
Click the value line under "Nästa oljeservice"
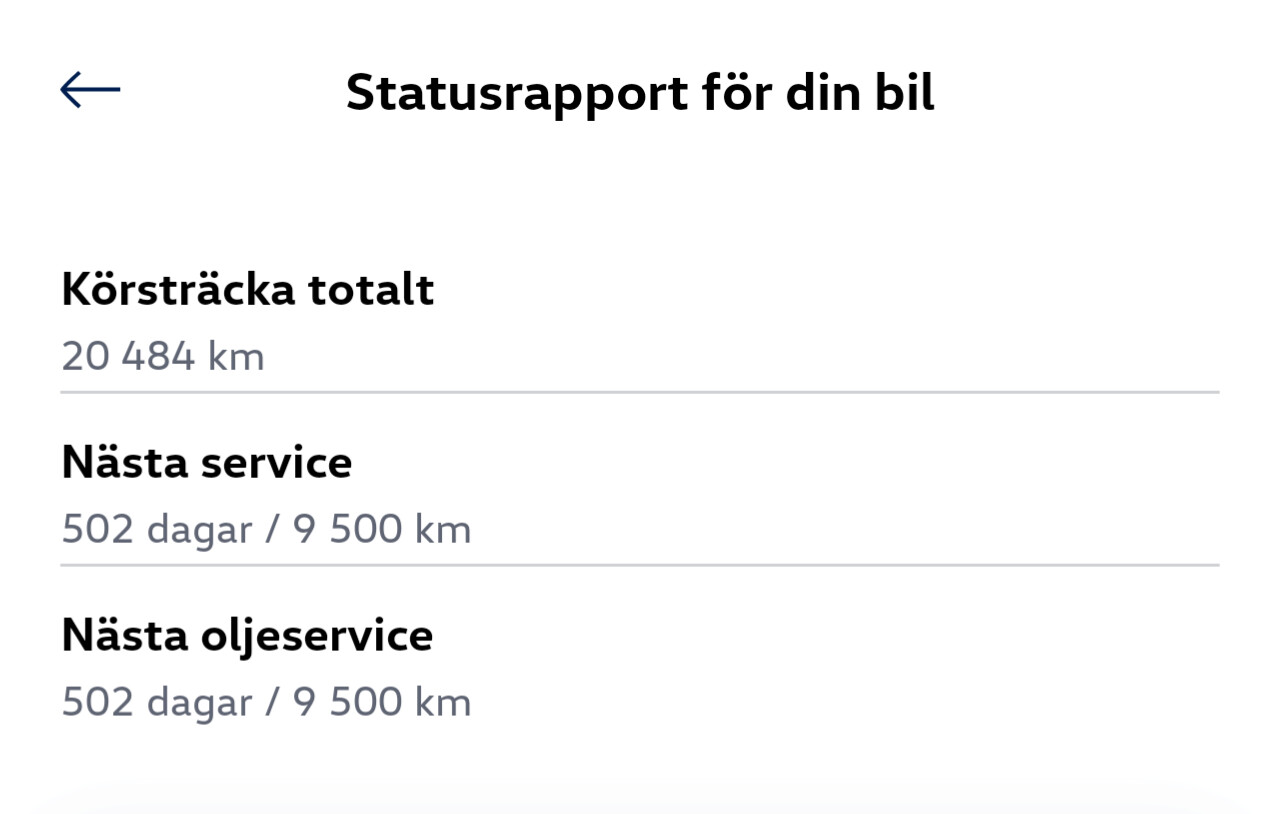(x=266, y=702)
